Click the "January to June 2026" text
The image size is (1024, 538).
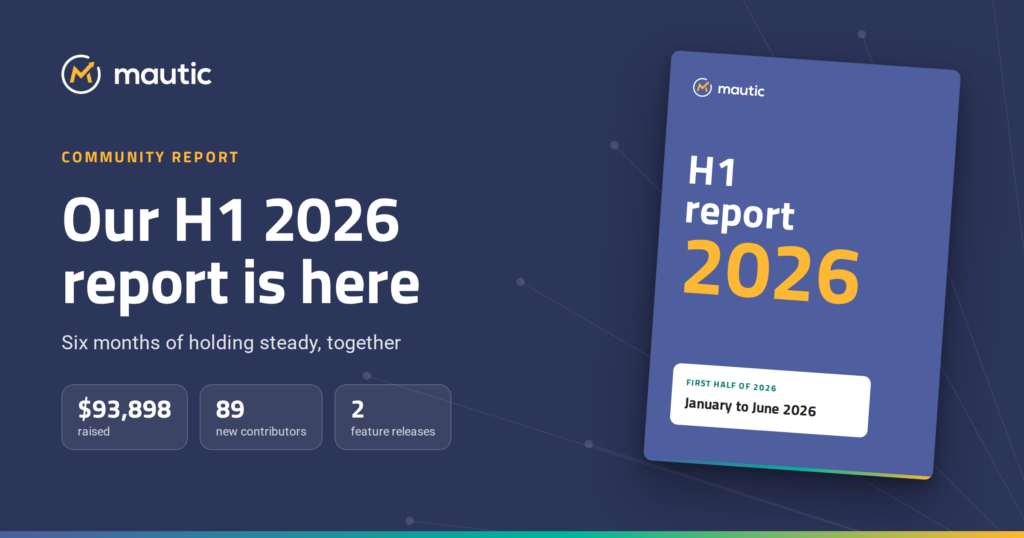[x=750, y=407]
